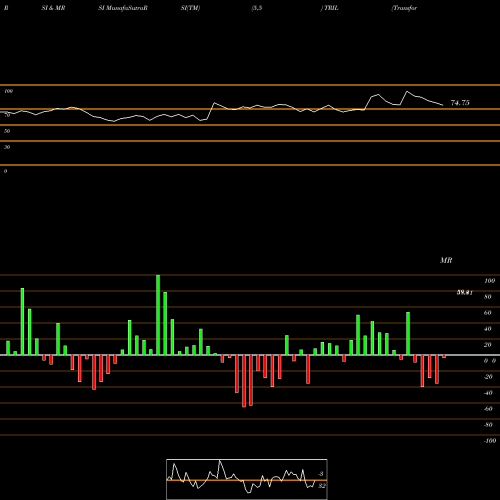Click the current RSI value 74.75
The image size is (500, 500).
[460, 103]
